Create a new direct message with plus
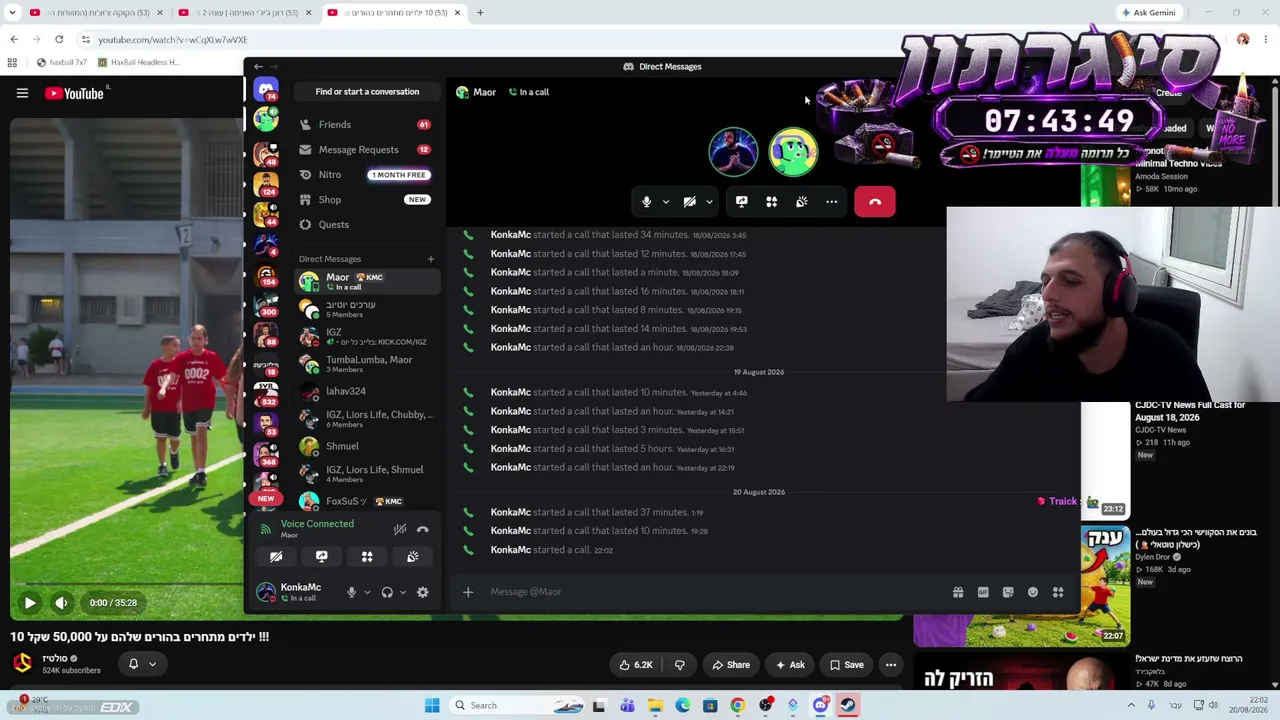 pyautogui.click(x=431, y=259)
